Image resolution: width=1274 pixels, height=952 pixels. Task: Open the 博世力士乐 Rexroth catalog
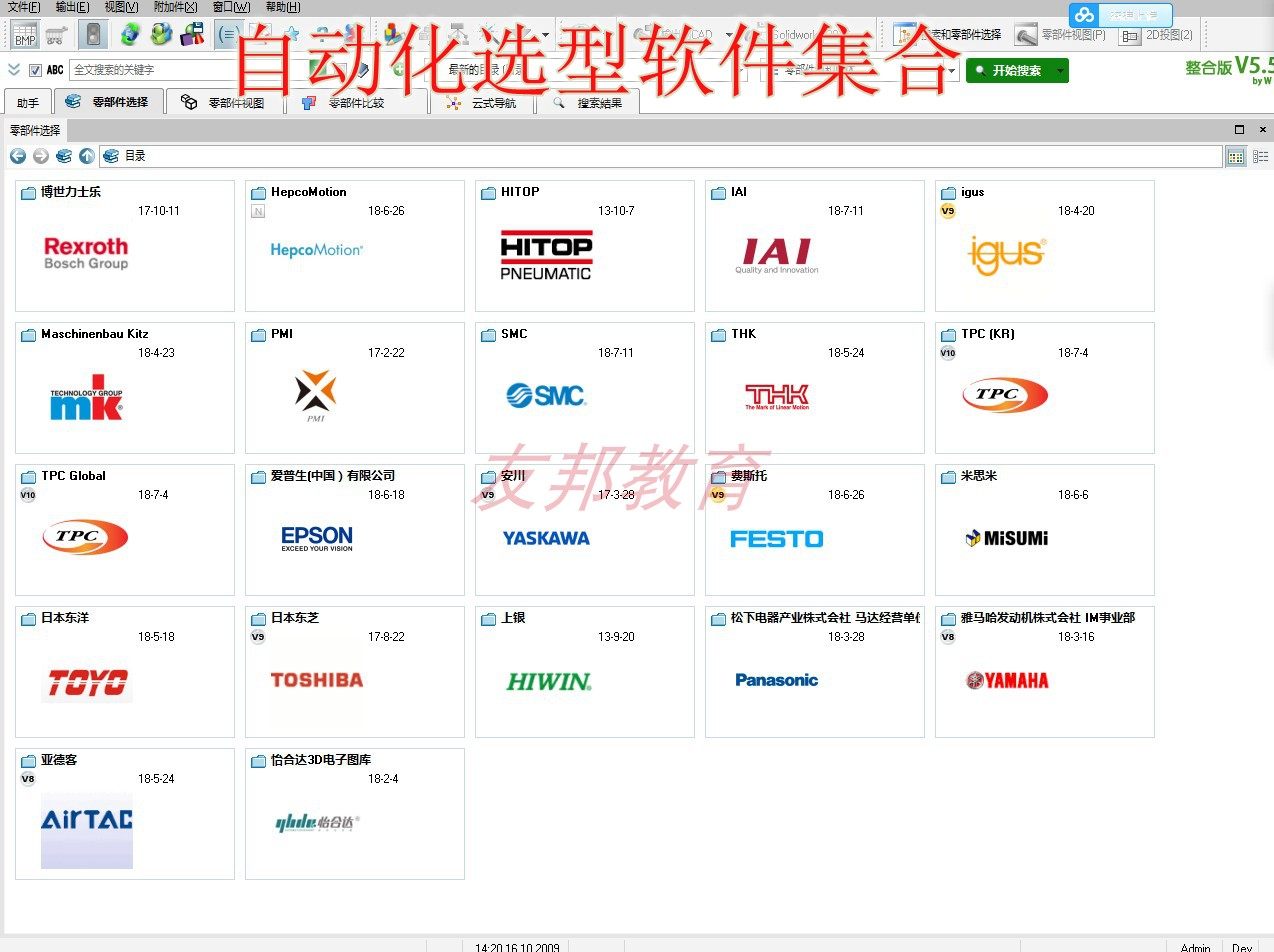point(125,246)
